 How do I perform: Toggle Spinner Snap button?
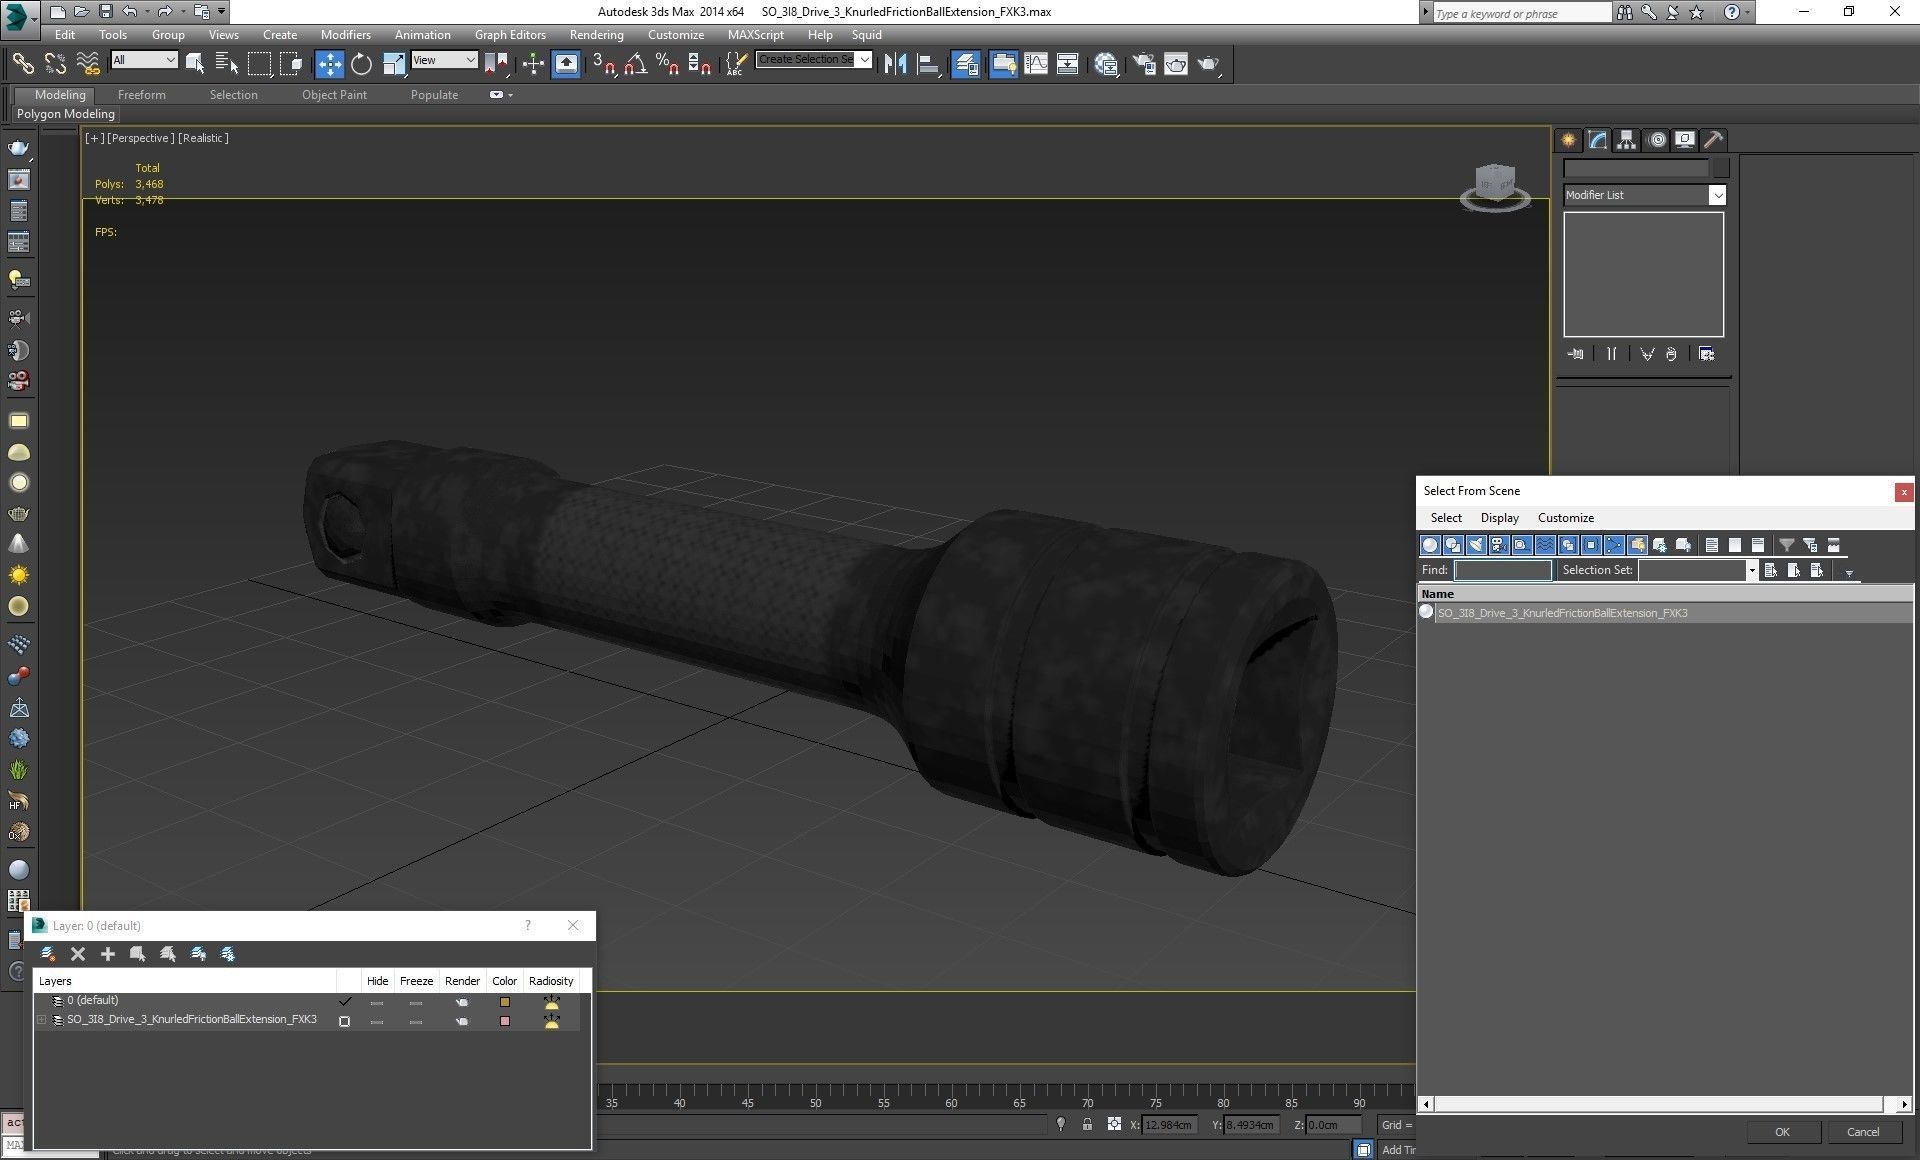click(x=700, y=64)
